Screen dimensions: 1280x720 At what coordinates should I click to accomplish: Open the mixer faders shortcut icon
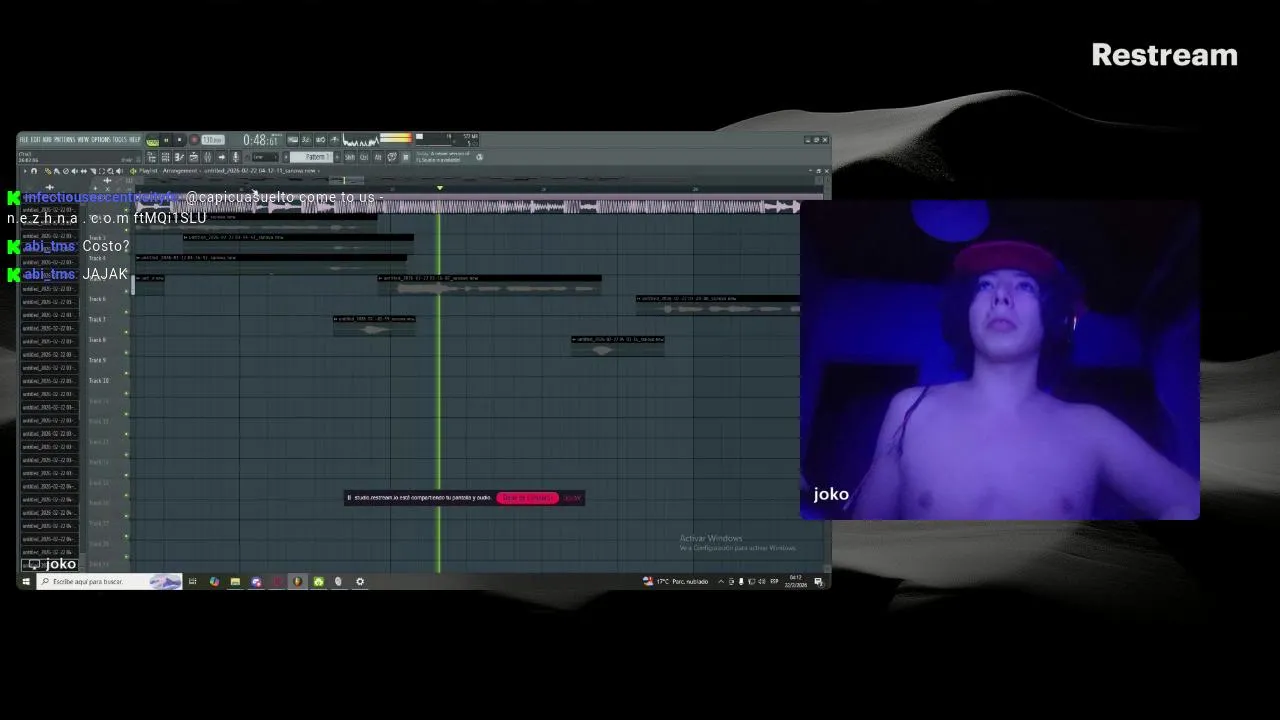207,157
